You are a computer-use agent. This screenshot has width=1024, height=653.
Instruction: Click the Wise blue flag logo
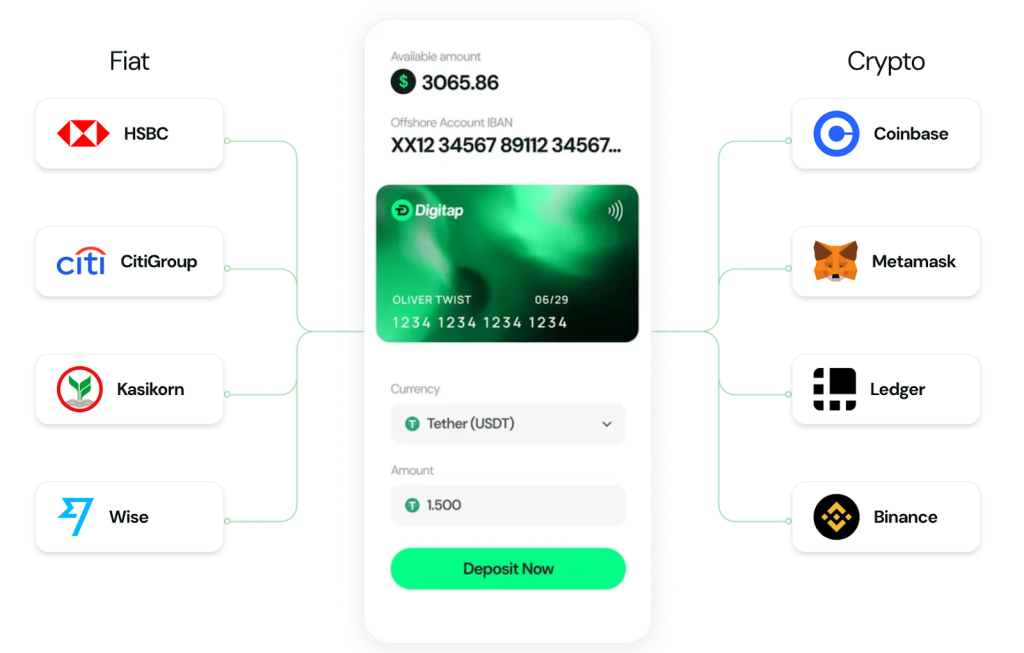[x=76, y=517]
